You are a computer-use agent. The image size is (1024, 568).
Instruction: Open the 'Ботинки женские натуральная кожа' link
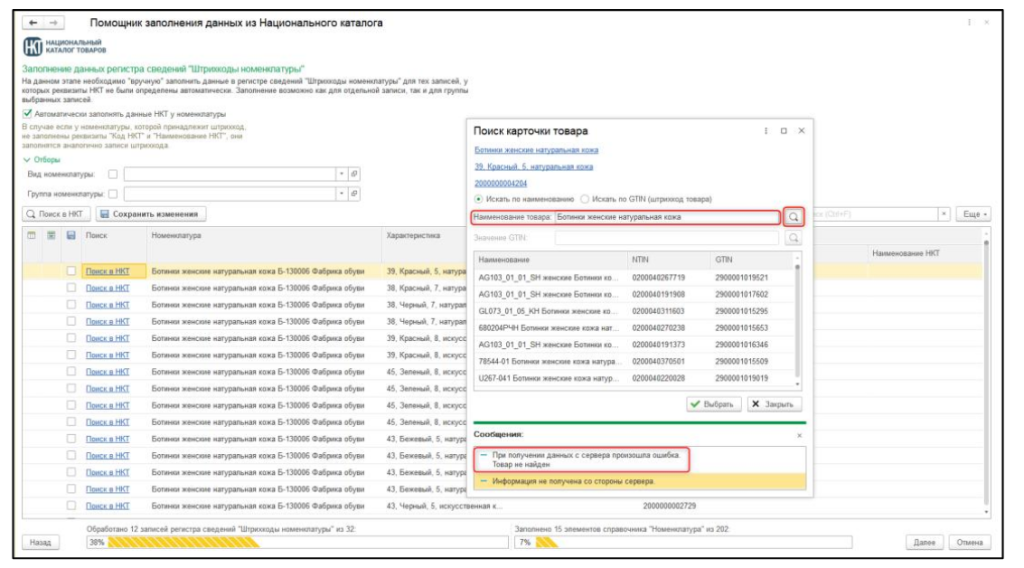click(x=536, y=150)
